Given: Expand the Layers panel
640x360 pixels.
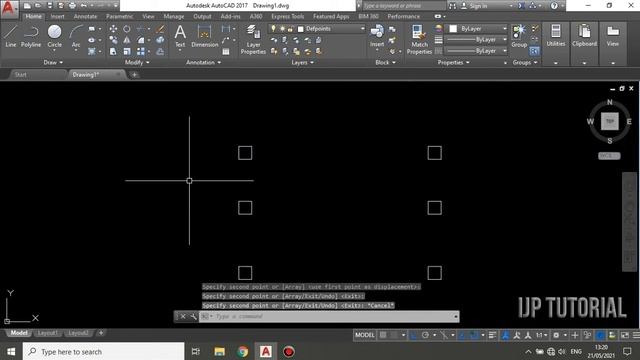Looking at the screenshot, I should 302,62.
